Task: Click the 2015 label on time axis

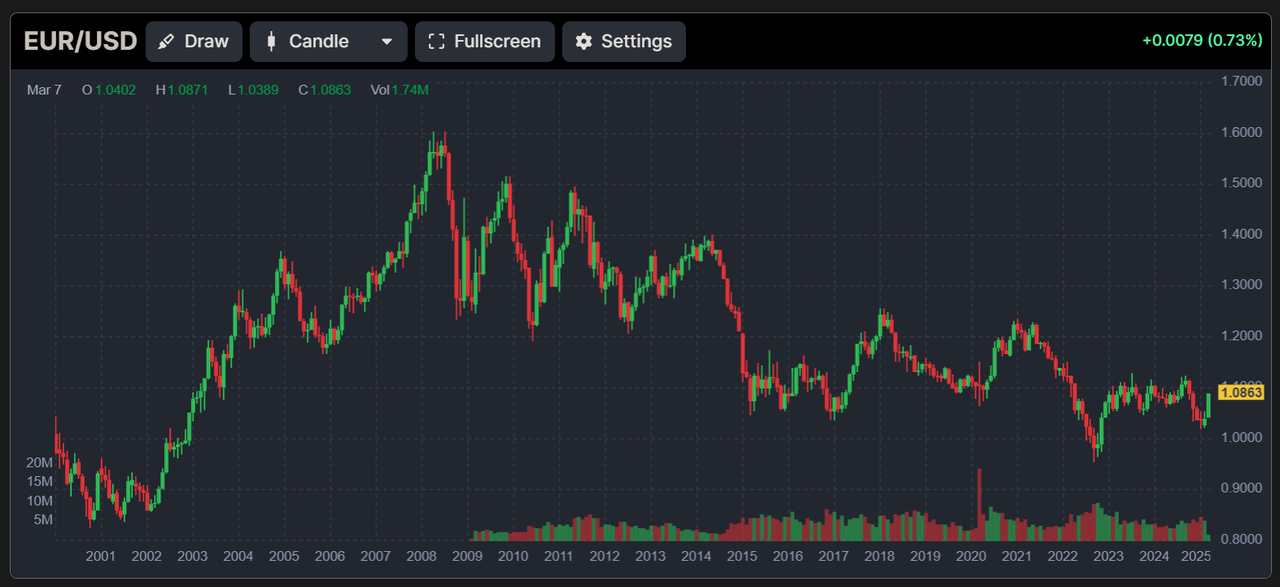Action: click(742, 556)
